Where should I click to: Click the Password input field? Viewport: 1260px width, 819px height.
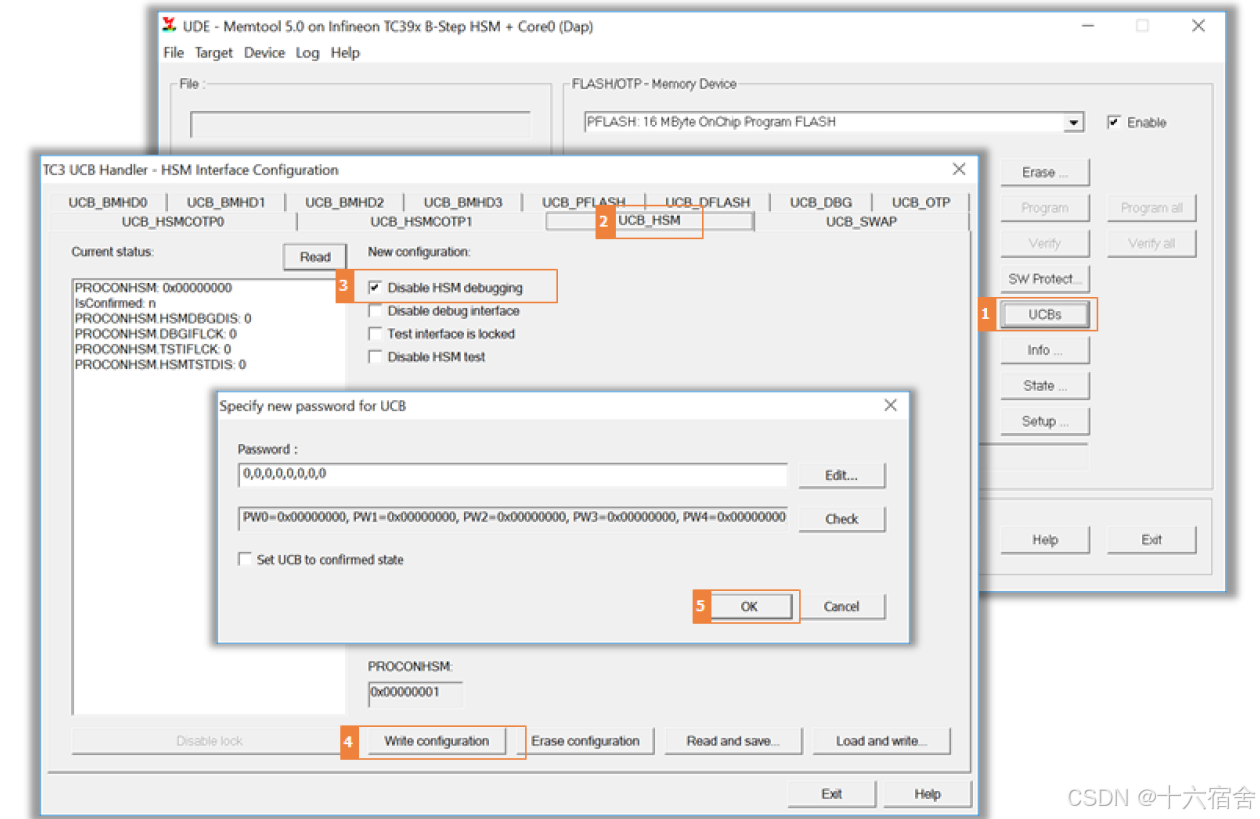[x=513, y=474]
